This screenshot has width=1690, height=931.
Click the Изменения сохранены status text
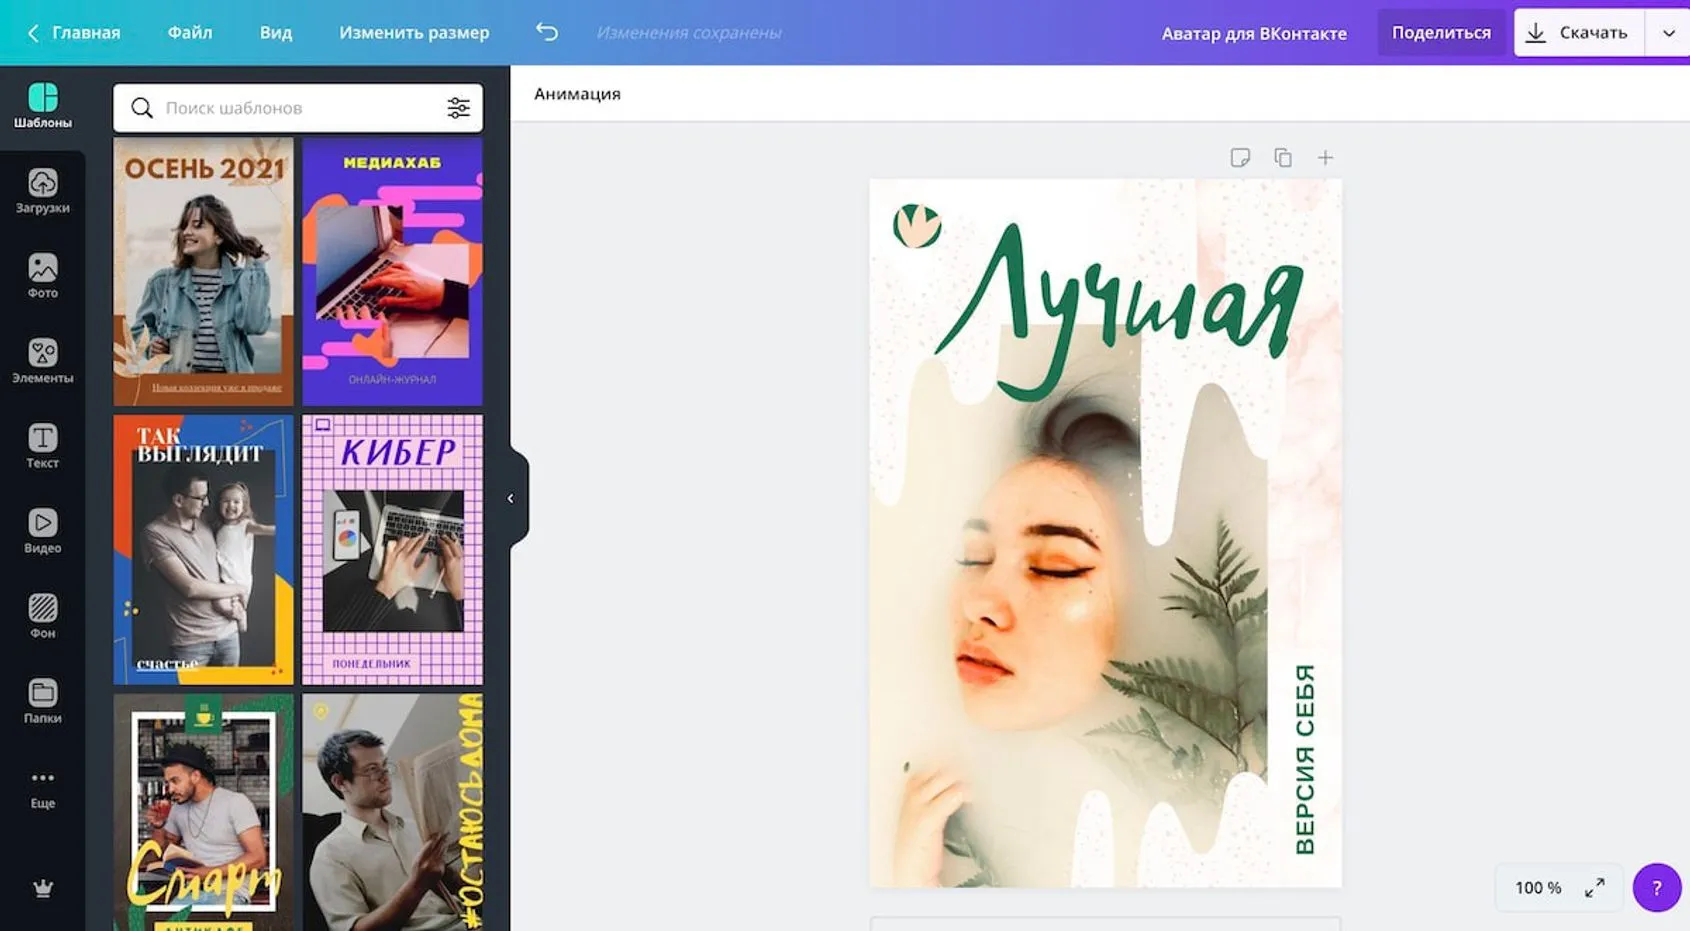click(x=689, y=33)
